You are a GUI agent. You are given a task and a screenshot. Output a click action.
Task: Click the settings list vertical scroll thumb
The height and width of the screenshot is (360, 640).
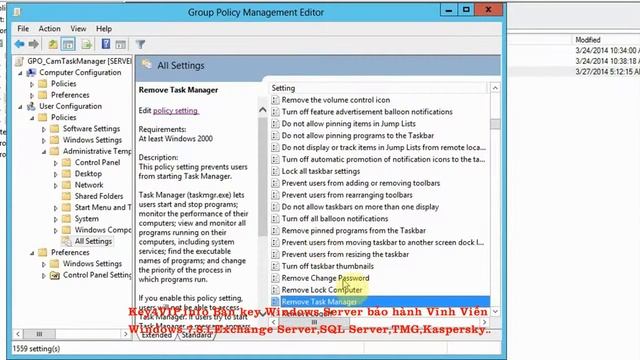[495, 124]
